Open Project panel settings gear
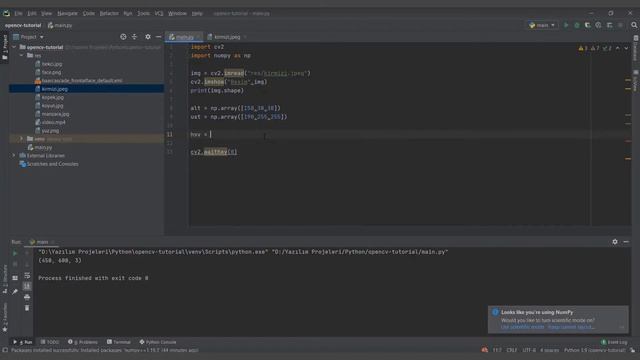 coord(148,37)
